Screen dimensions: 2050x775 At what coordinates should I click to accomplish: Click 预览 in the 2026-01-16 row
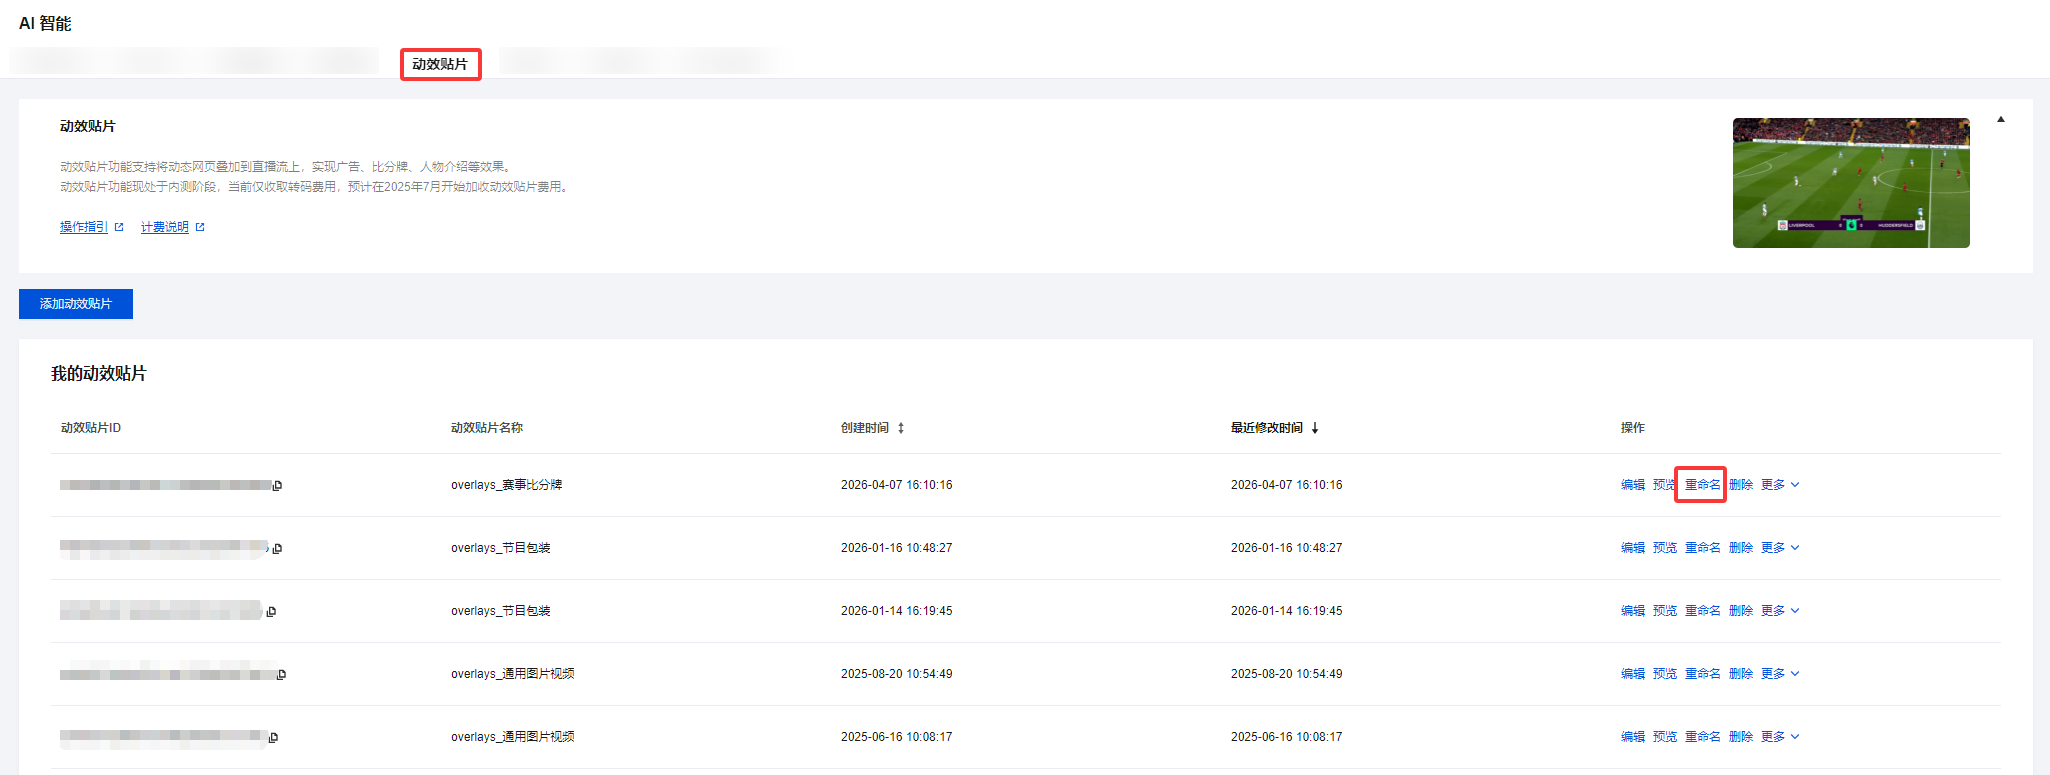(1665, 548)
